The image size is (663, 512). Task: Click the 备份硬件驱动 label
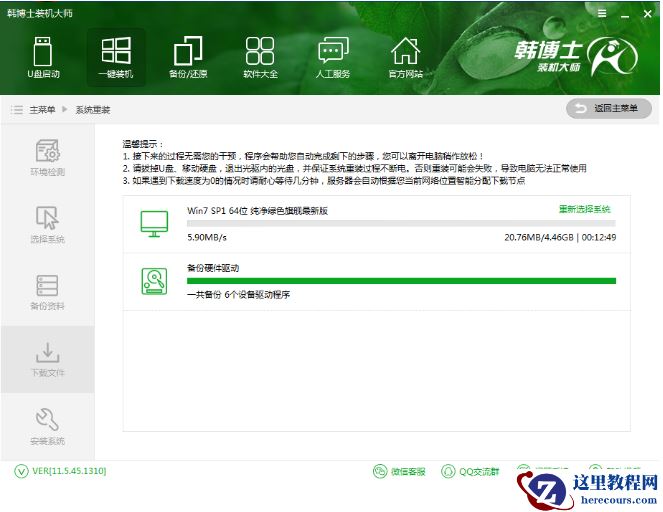pos(213,268)
